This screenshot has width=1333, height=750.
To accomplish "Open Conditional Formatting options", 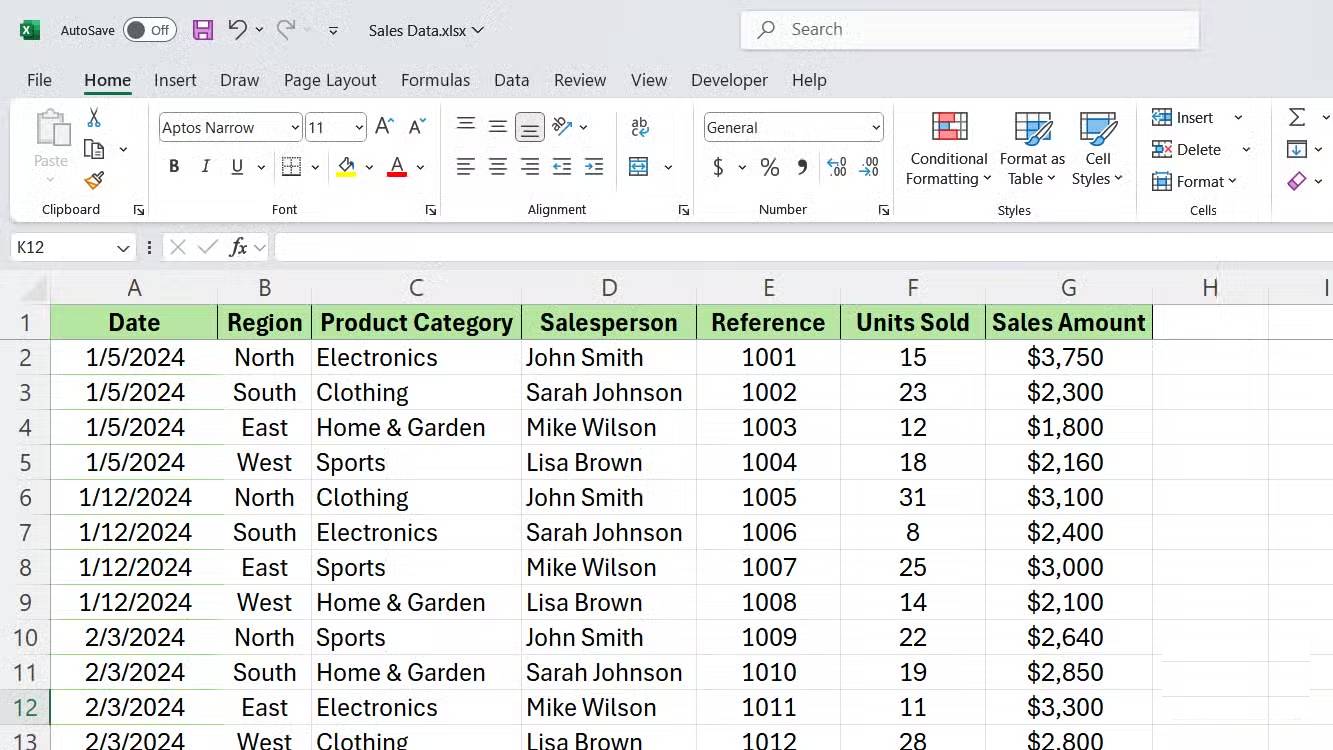I will point(947,148).
